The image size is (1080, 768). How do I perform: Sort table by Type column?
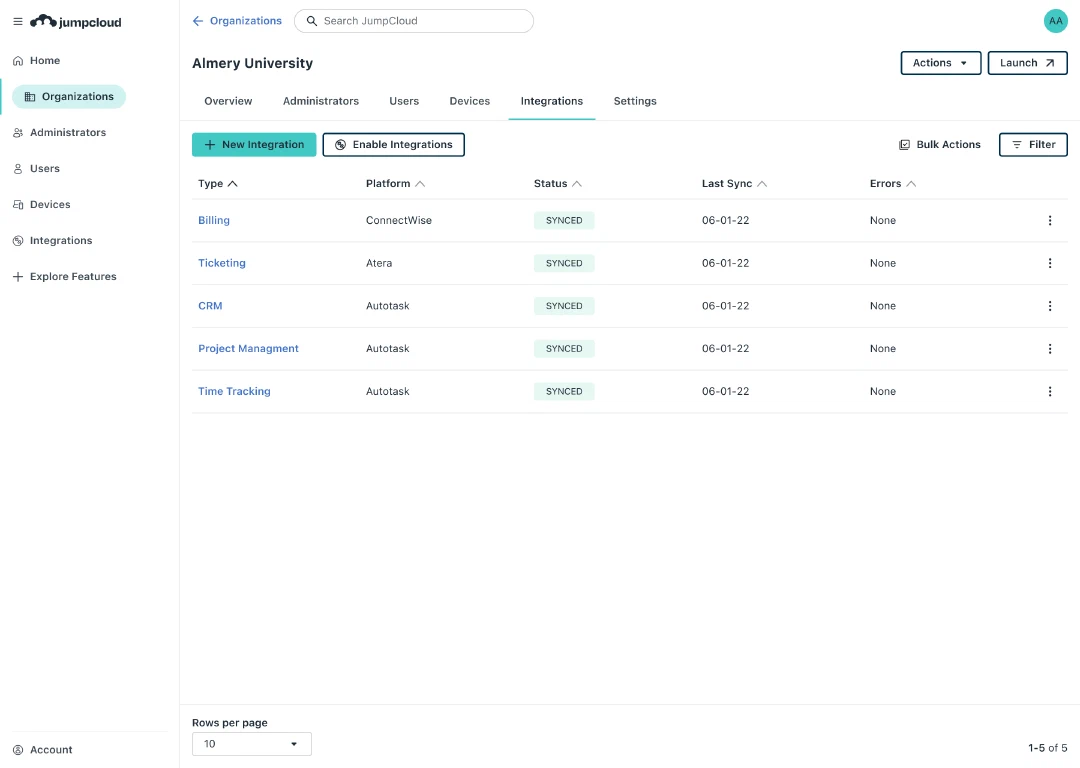(218, 183)
